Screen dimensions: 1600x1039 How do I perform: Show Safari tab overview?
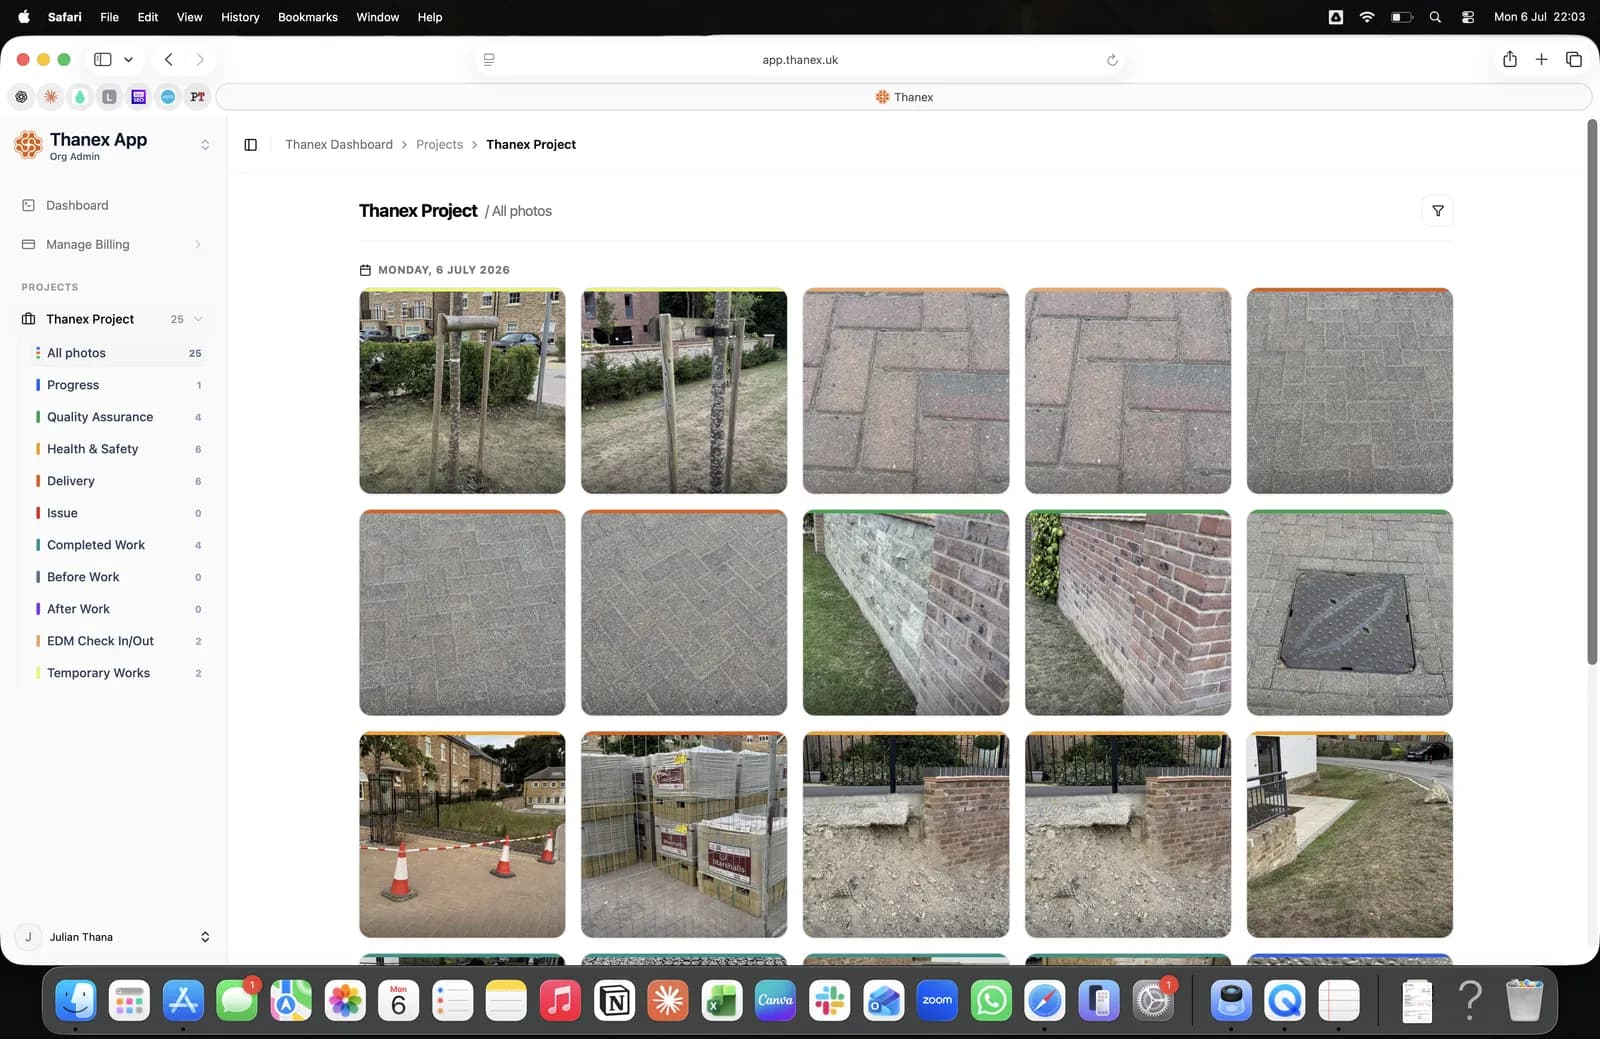tap(1573, 60)
